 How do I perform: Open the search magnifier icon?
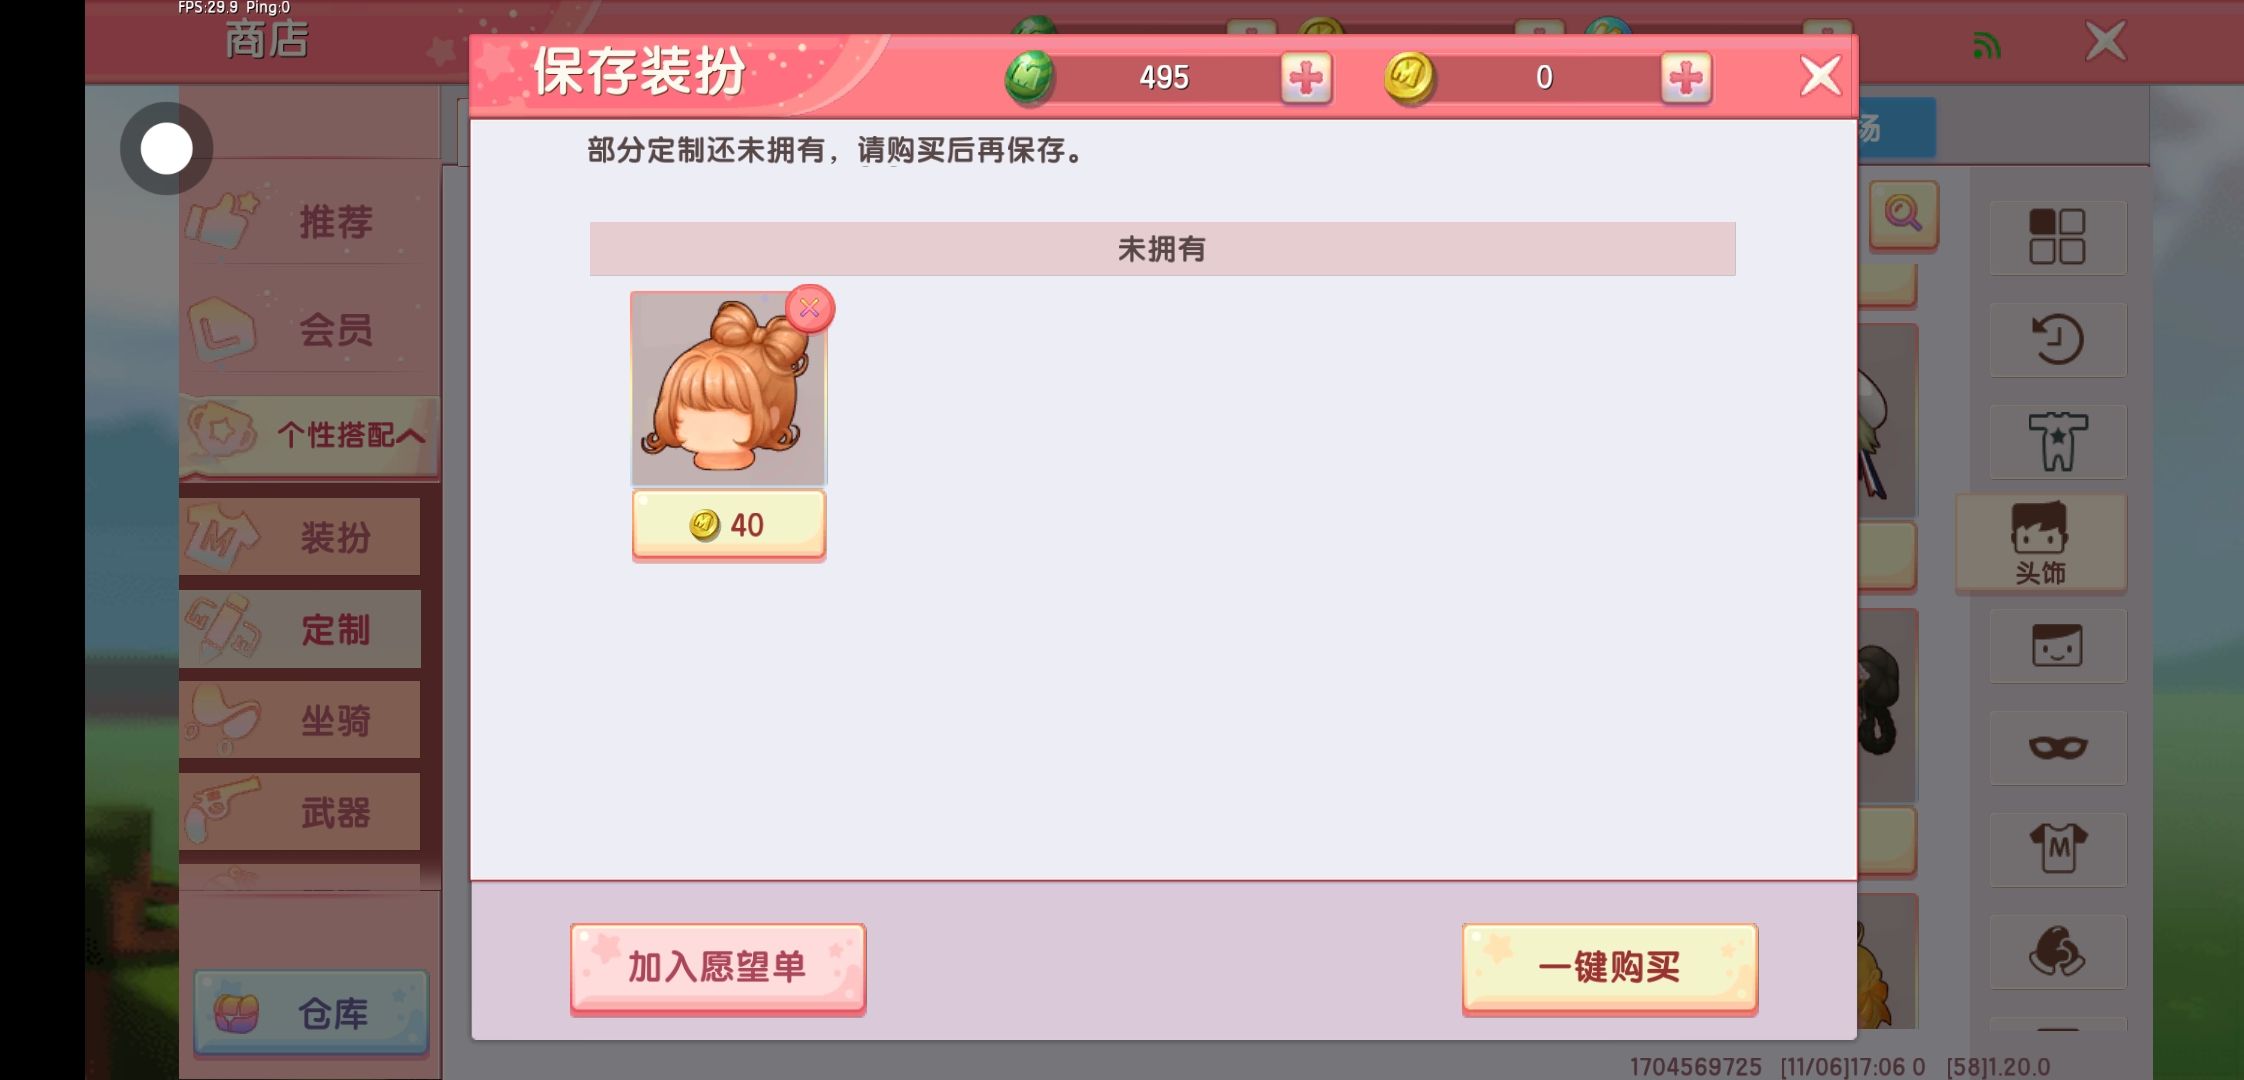click(x=1903, y=213)
